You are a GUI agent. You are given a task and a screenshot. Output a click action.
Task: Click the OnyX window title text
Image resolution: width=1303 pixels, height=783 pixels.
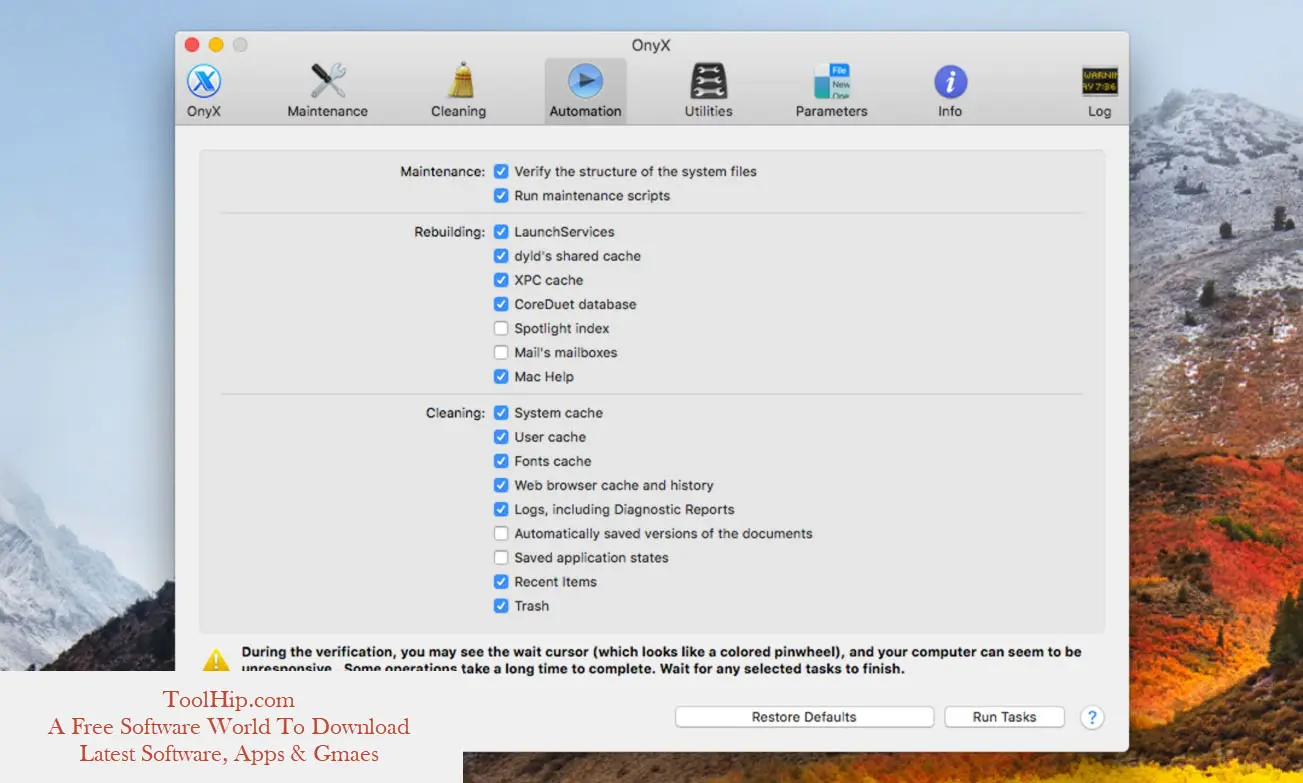click(651, 45)
